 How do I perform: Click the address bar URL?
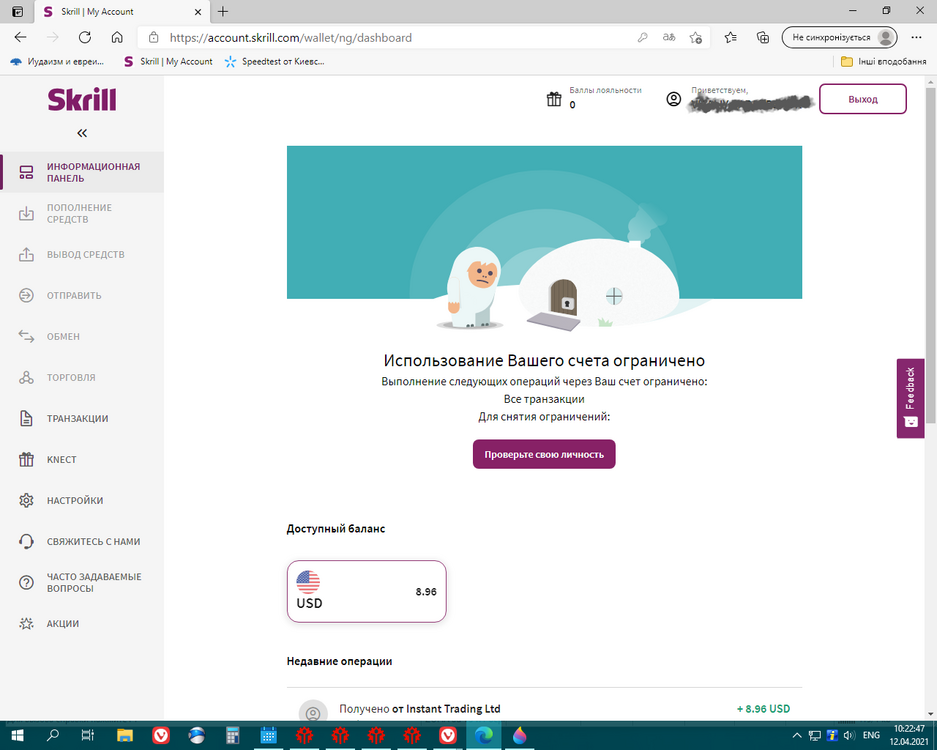click(290, 38)
